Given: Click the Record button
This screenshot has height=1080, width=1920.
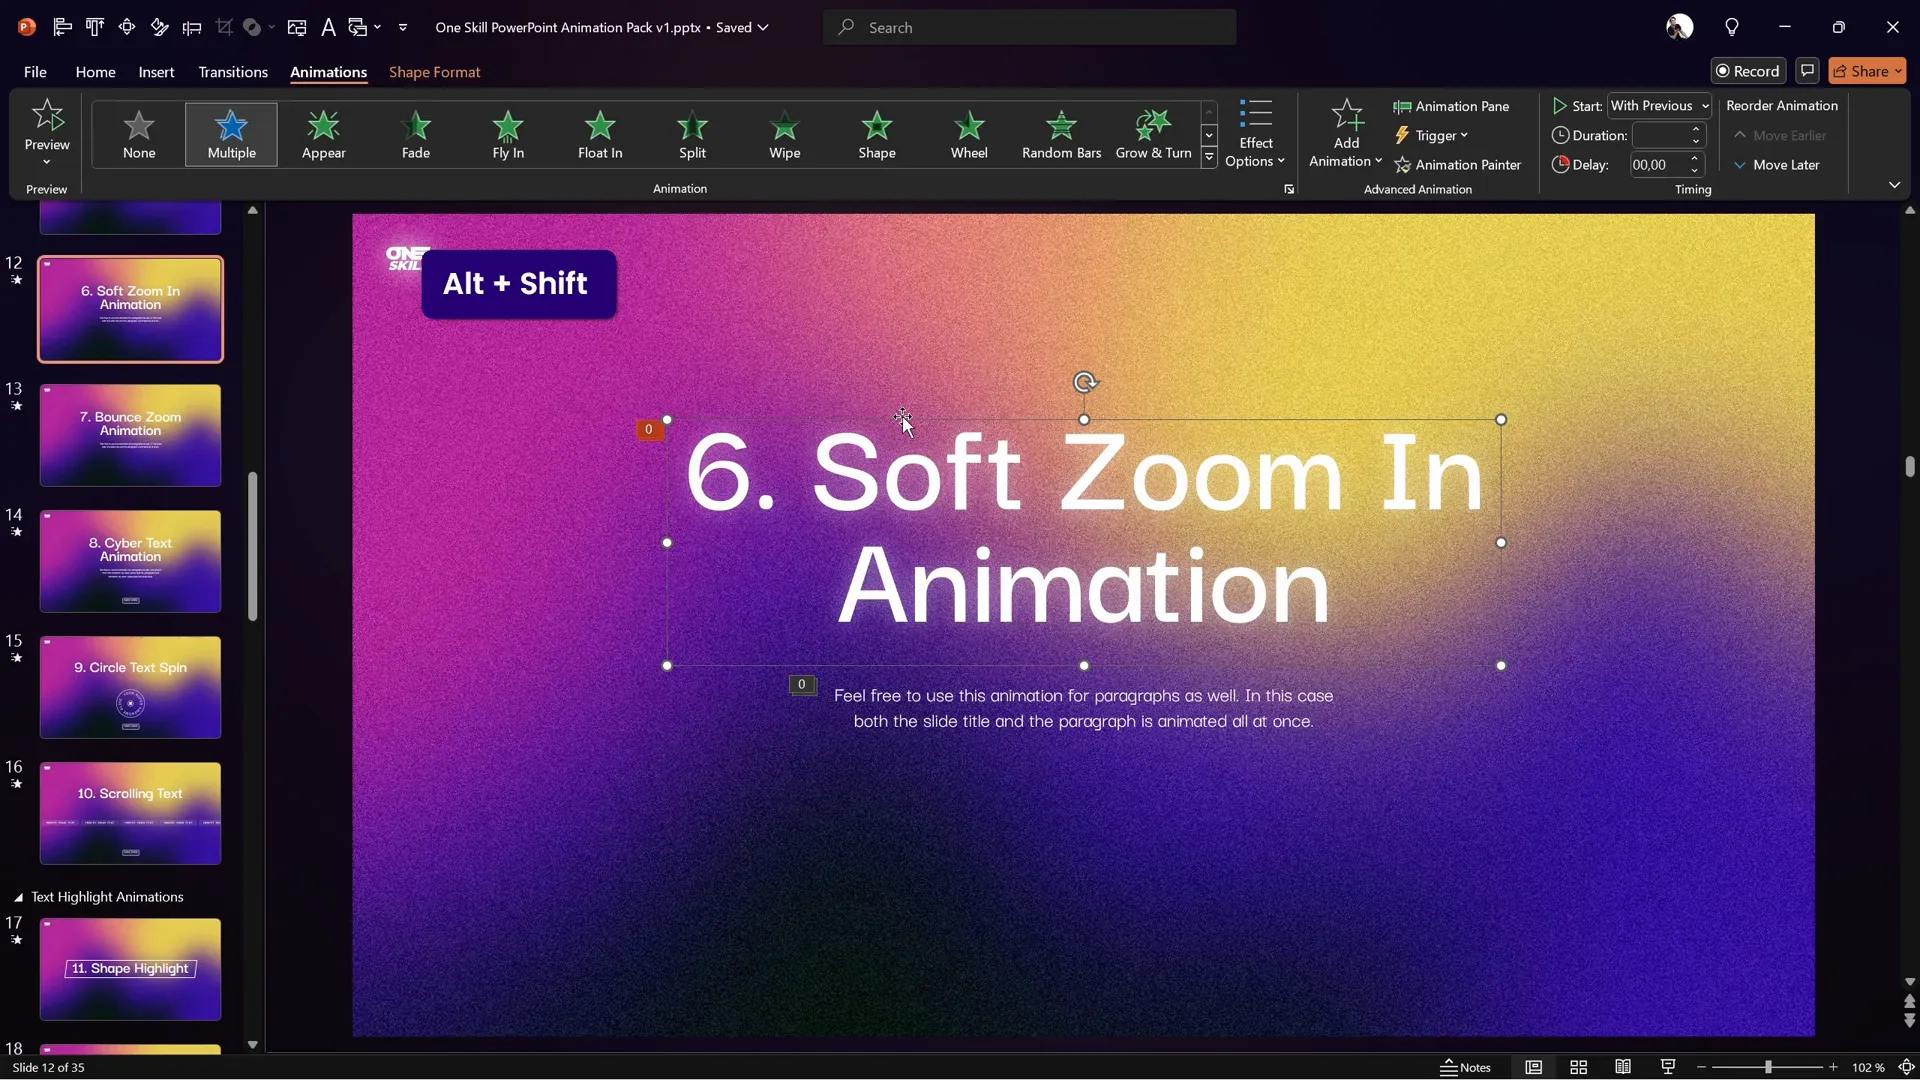Looking at the screenshot, I should tap(1748, 71).
